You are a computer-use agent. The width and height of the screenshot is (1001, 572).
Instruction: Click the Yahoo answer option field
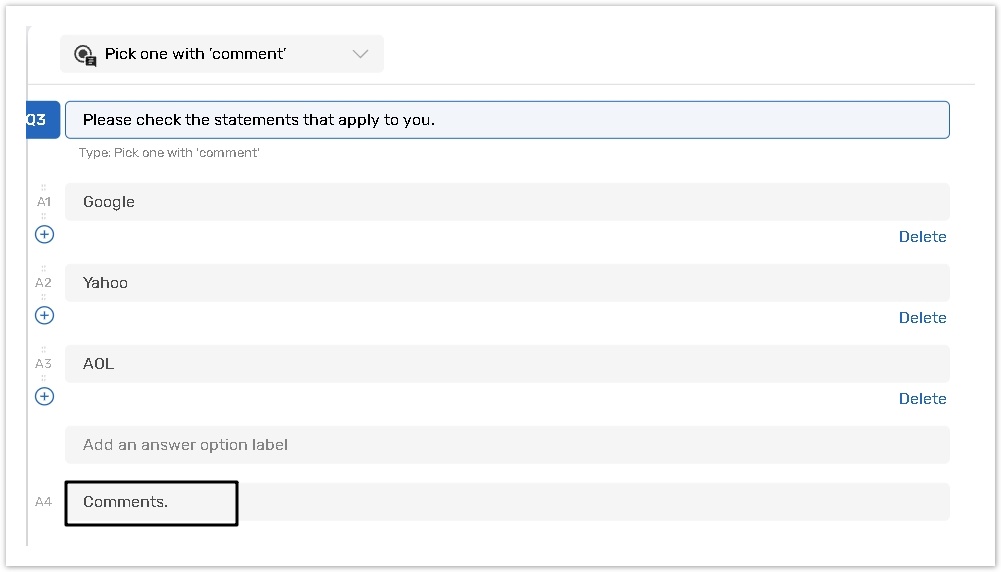506,283
